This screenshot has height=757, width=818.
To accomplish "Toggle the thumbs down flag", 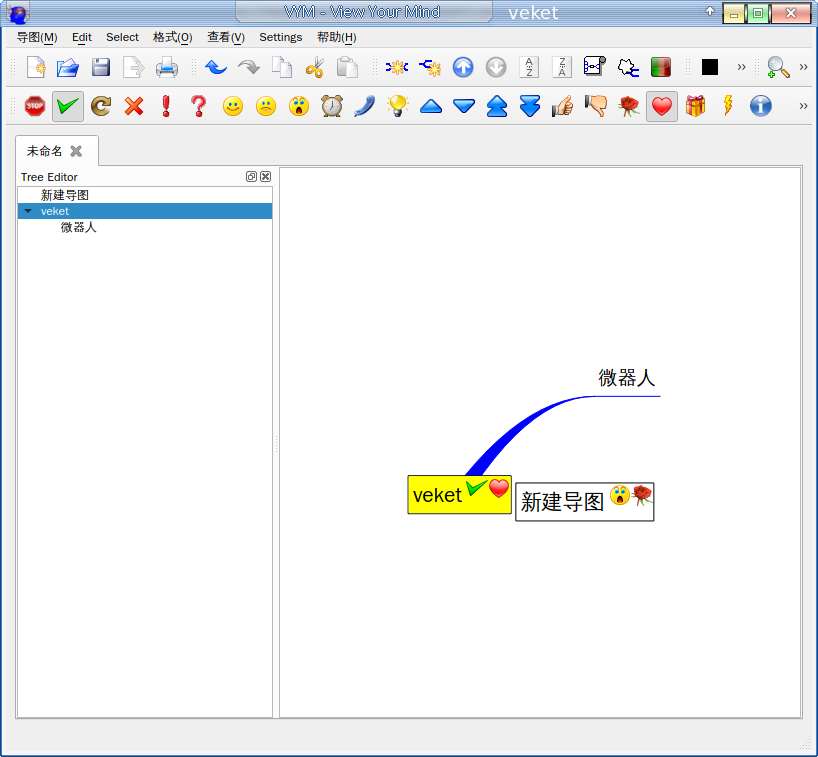I will click(x=596, y=106).
